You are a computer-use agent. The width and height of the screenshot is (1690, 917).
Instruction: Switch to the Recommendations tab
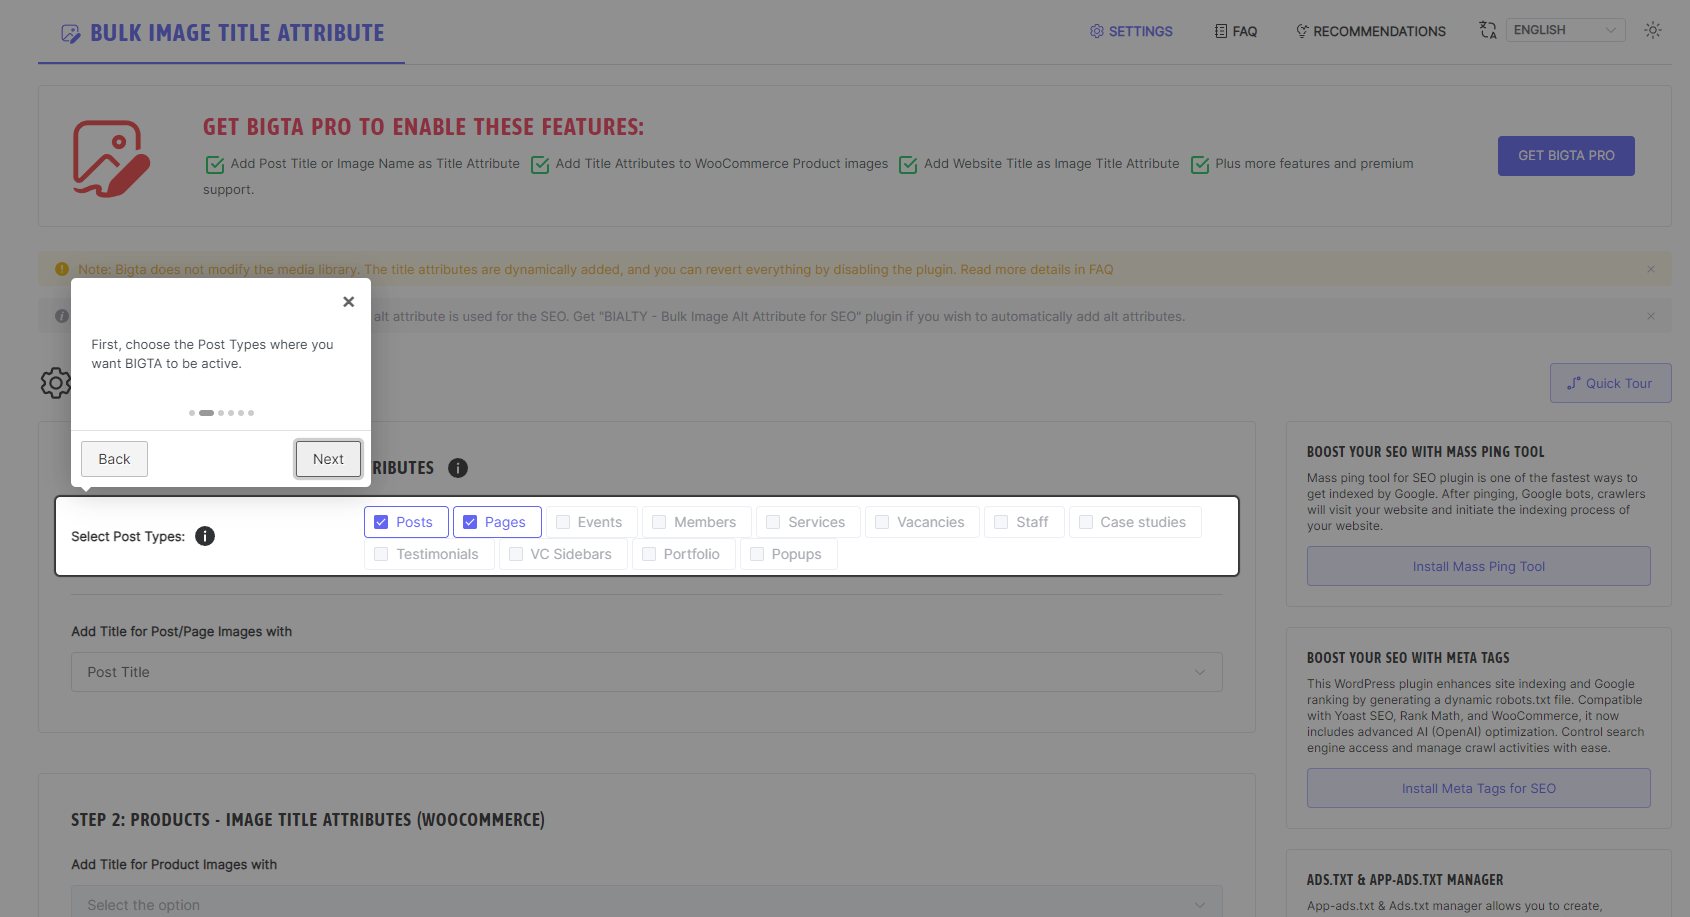(1371, 31)
